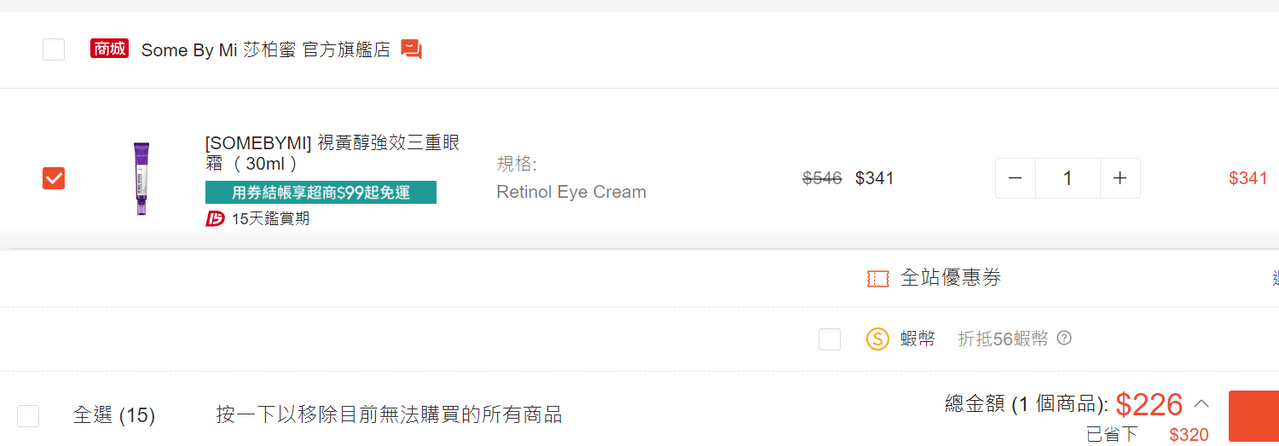Enable the 蝦幣 coin discount checkbox
This screenshot has height=446, width=1279.
coord(829,339)
